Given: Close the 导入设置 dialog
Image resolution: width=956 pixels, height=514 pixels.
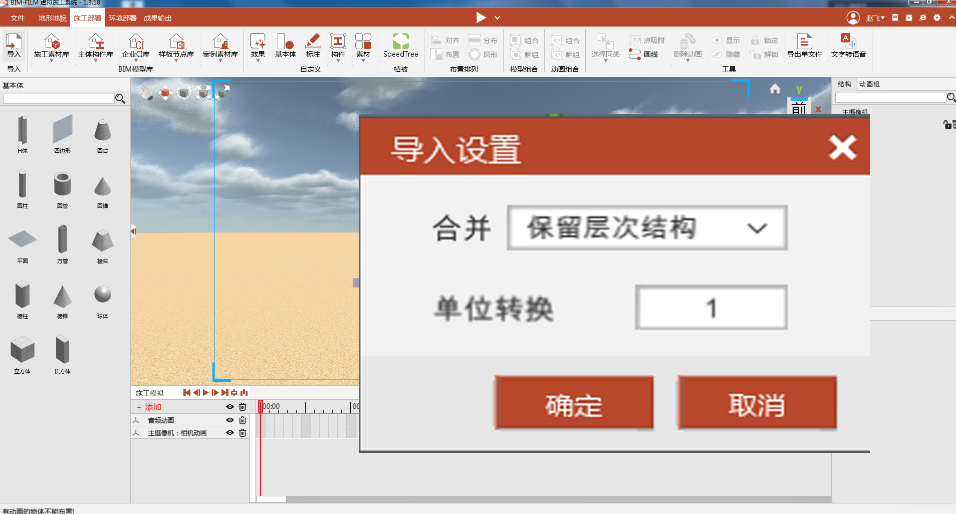Looking at the screenshot, I should [843, 148].
